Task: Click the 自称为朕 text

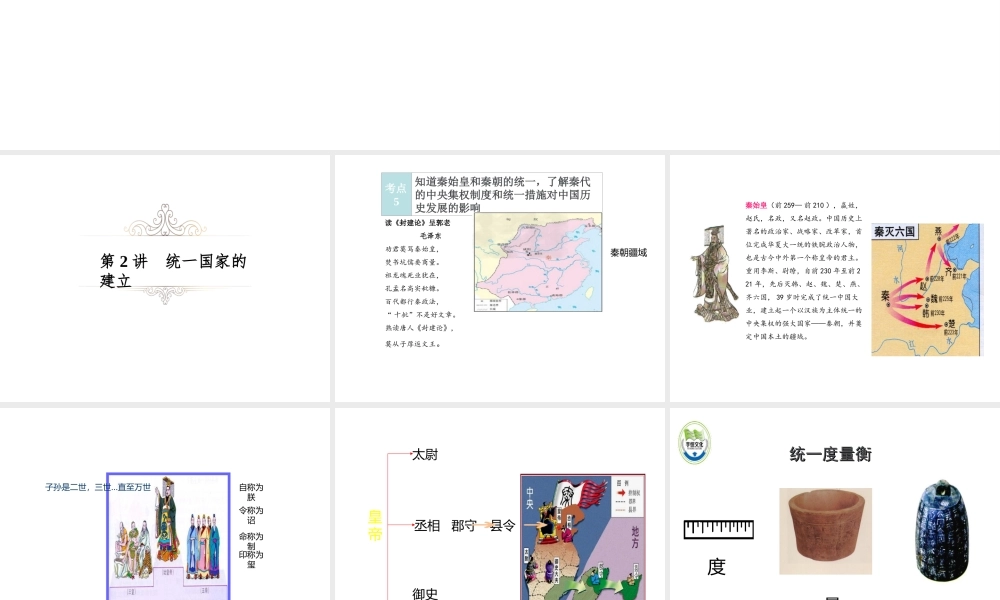Action: [251, 492]
